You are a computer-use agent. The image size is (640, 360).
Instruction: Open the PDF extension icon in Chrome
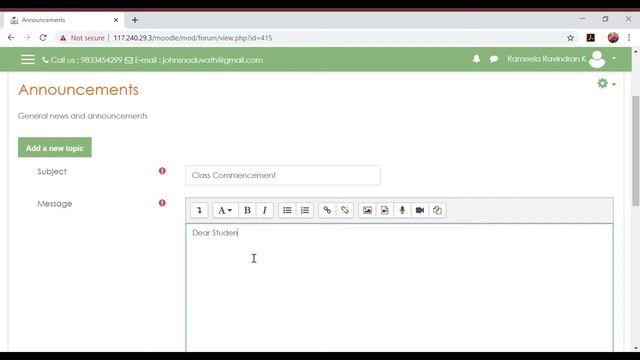click(x=591, y=38)
